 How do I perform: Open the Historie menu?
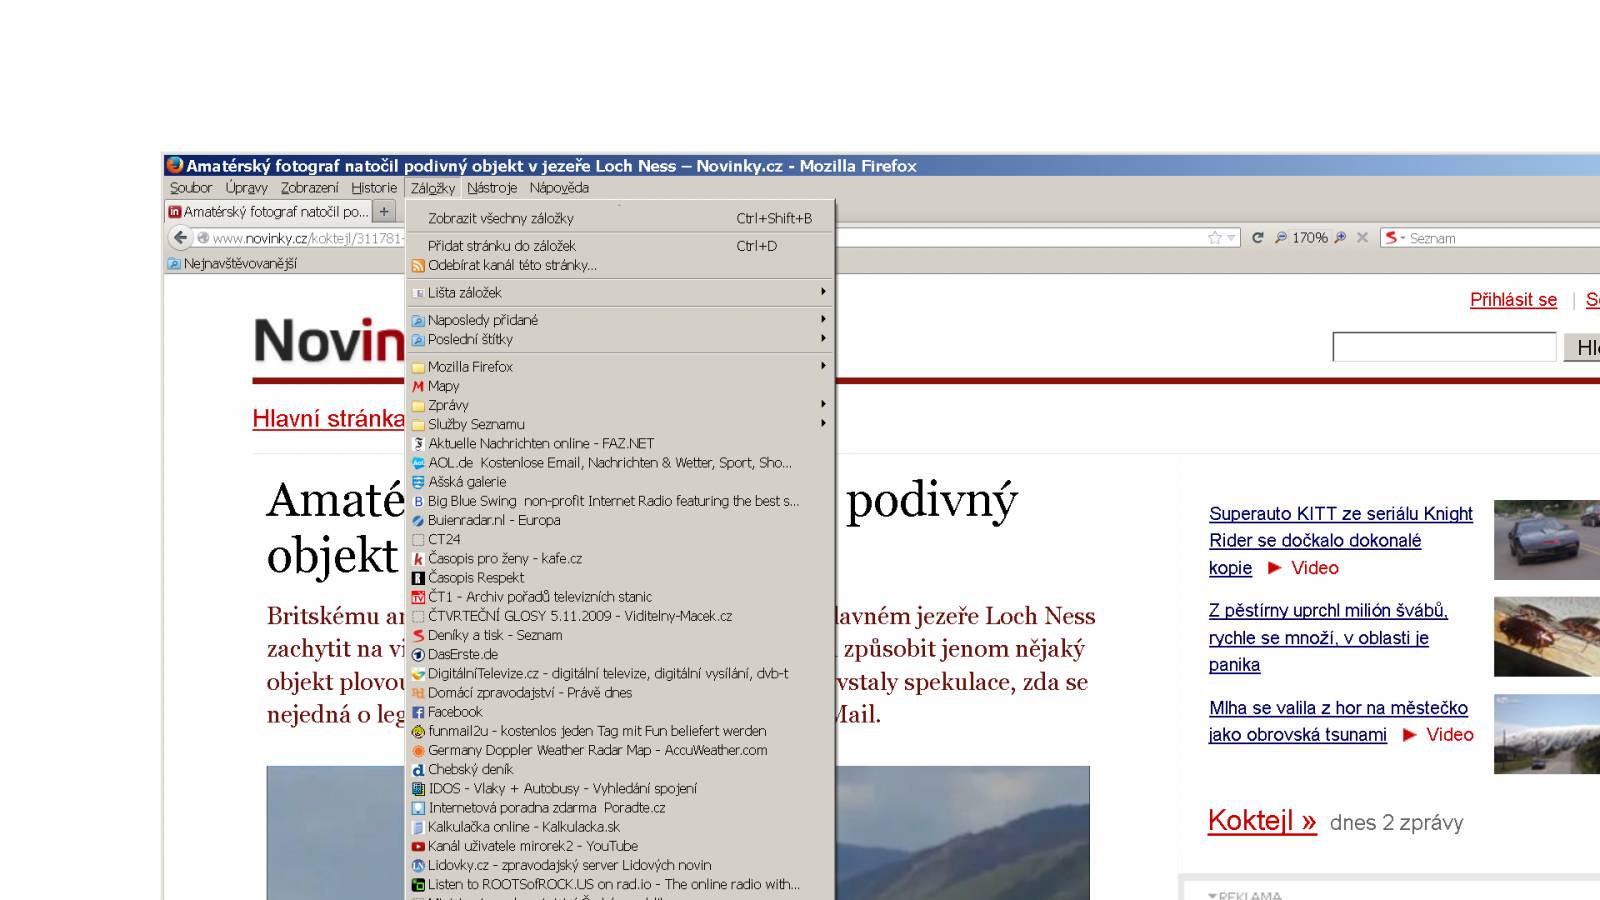[x=374, y=188]
